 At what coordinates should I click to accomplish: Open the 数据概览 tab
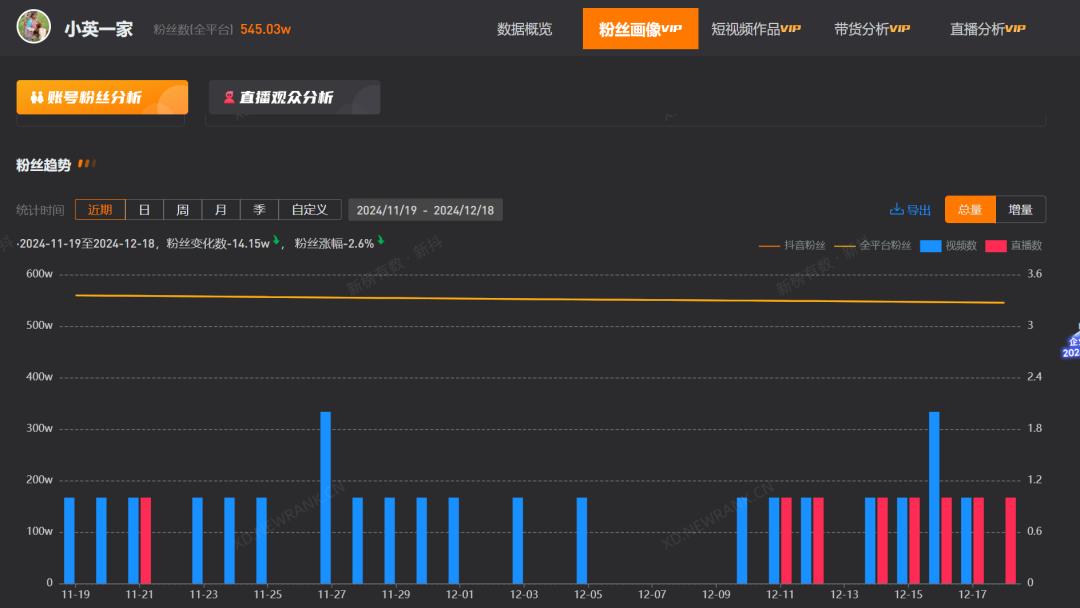point(524,29)
